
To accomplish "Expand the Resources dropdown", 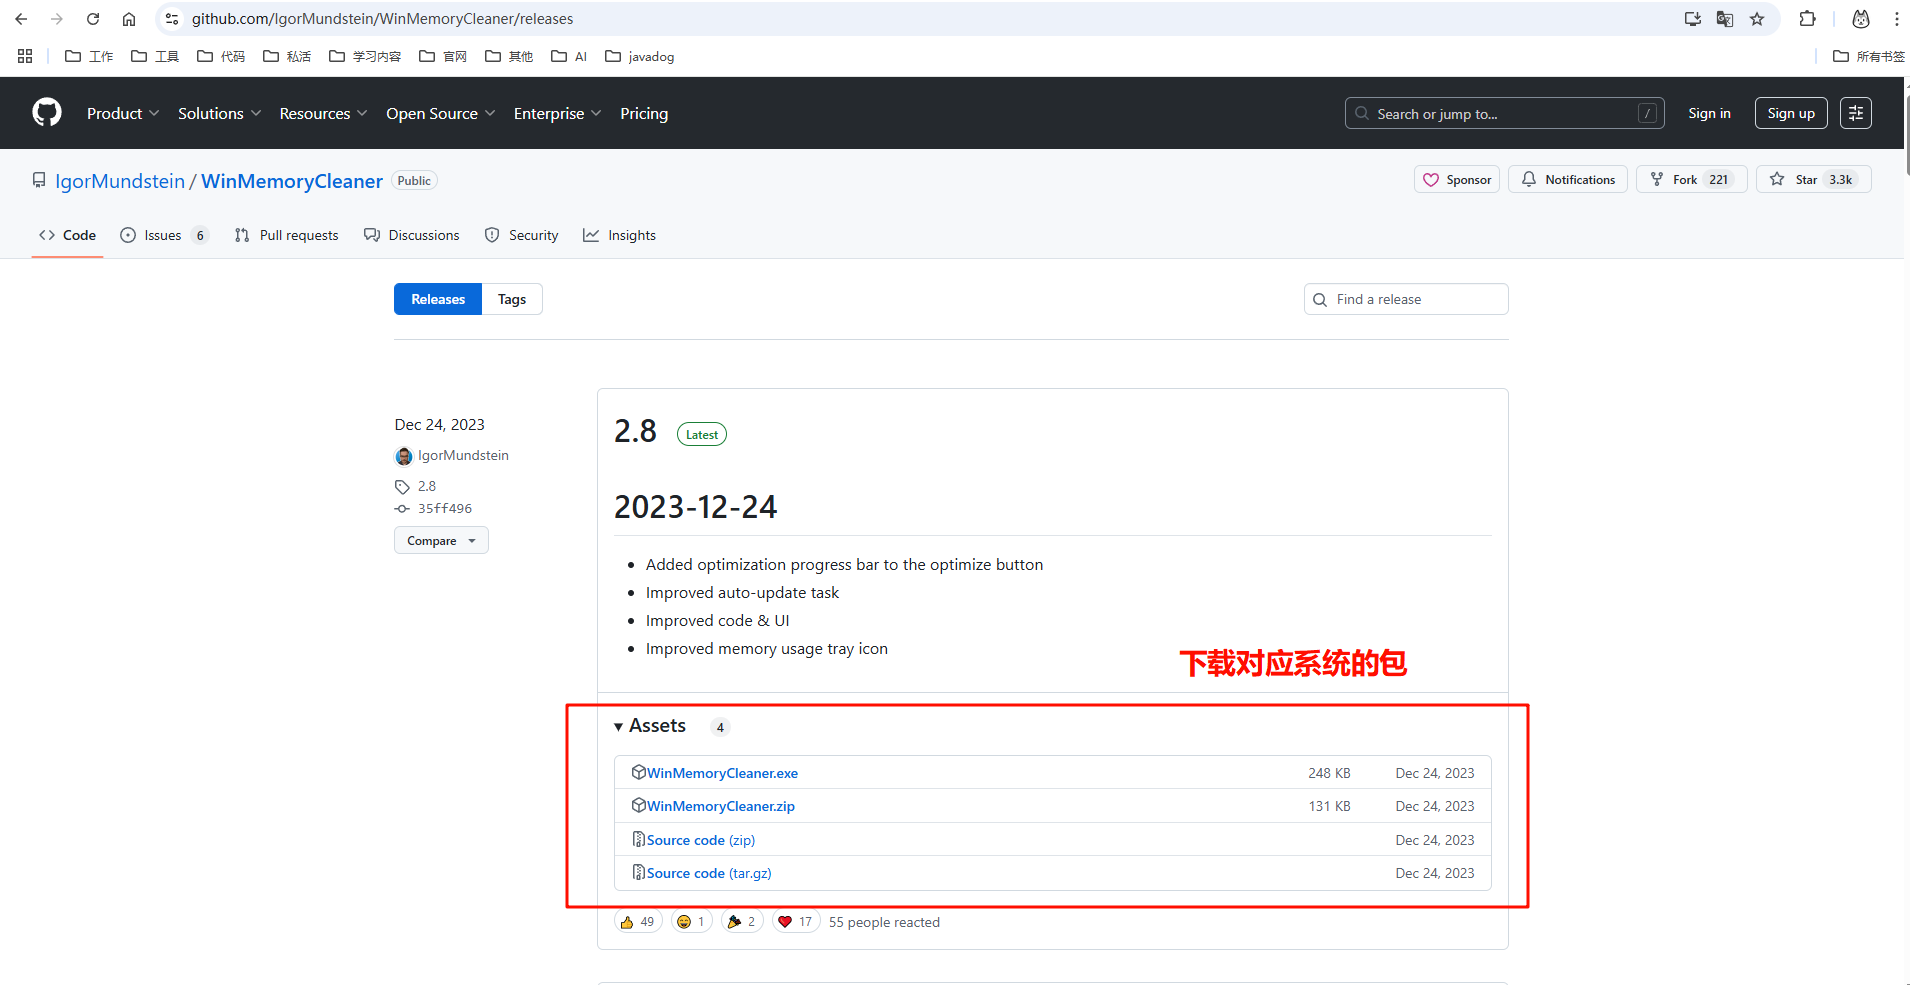I will [324, 113].
